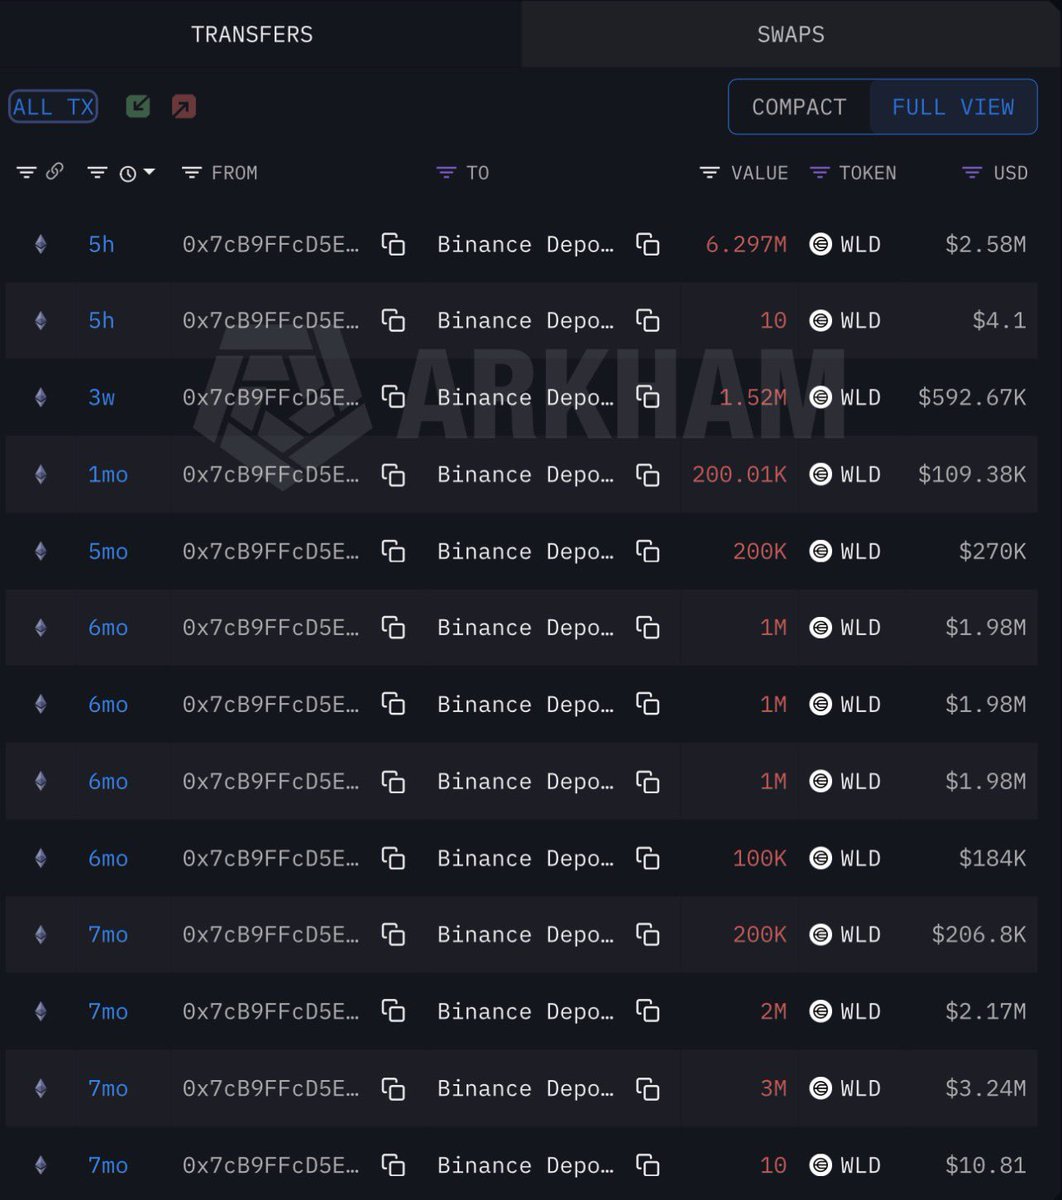Copy Binance Deposit address in the last row

648,1166
